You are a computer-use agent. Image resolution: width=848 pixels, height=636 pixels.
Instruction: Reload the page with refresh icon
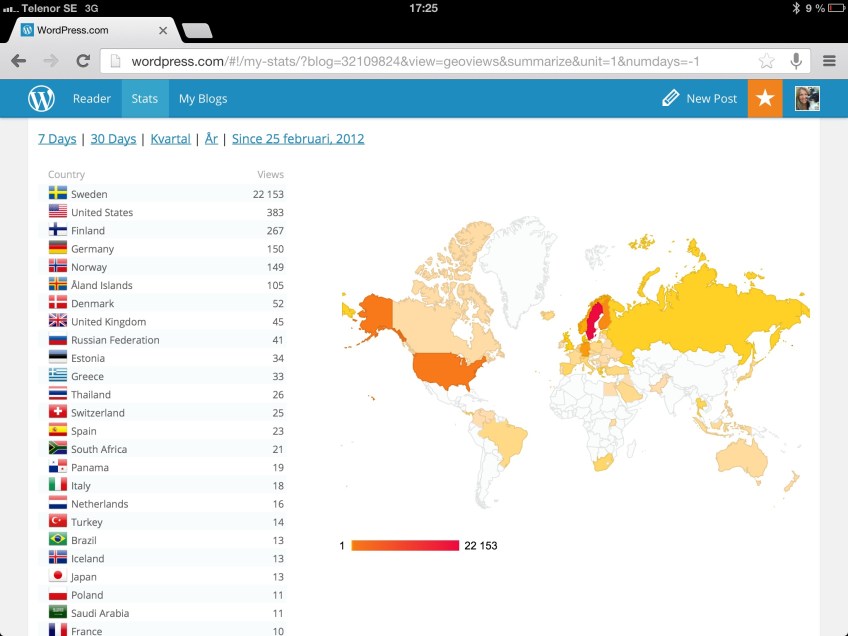(83, 61)
